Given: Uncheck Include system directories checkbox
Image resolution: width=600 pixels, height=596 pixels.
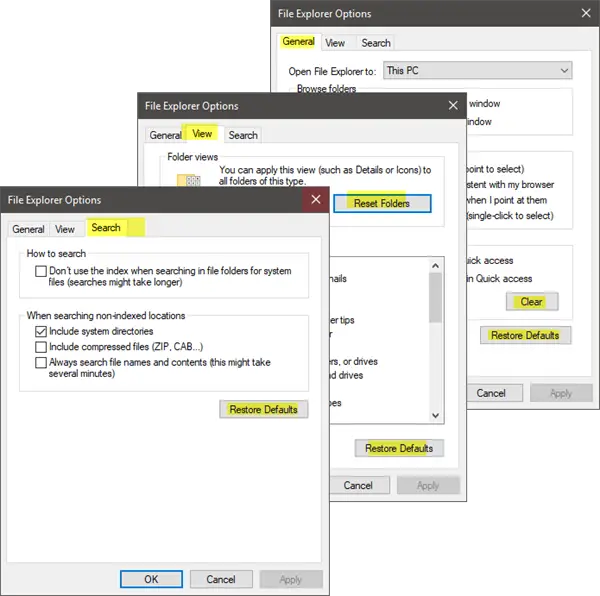Looking at the screenshot, I should pos(41,331).
